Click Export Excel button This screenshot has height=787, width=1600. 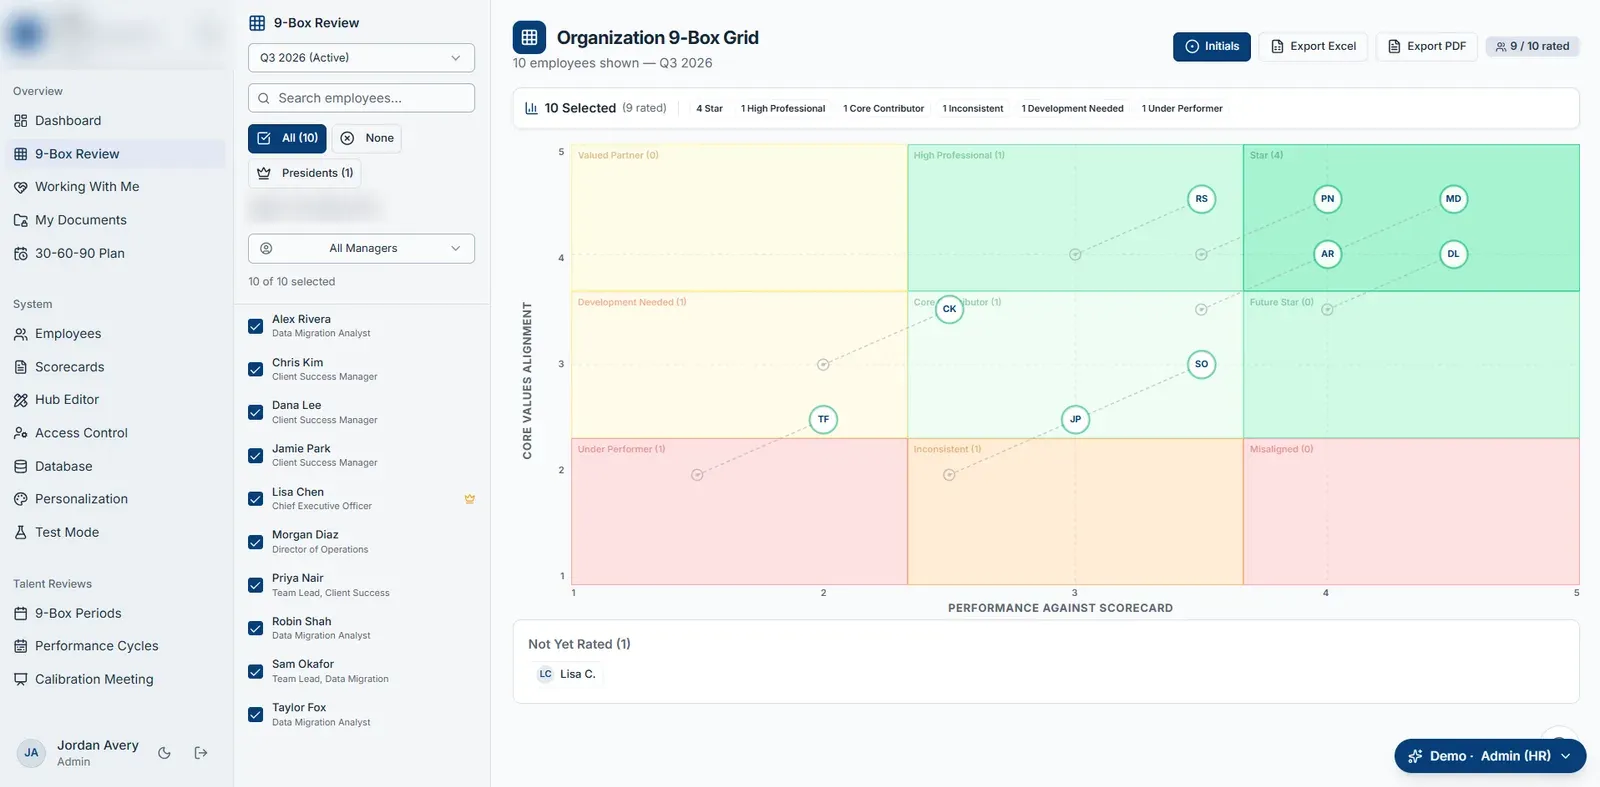click(x=1313, y=46)
